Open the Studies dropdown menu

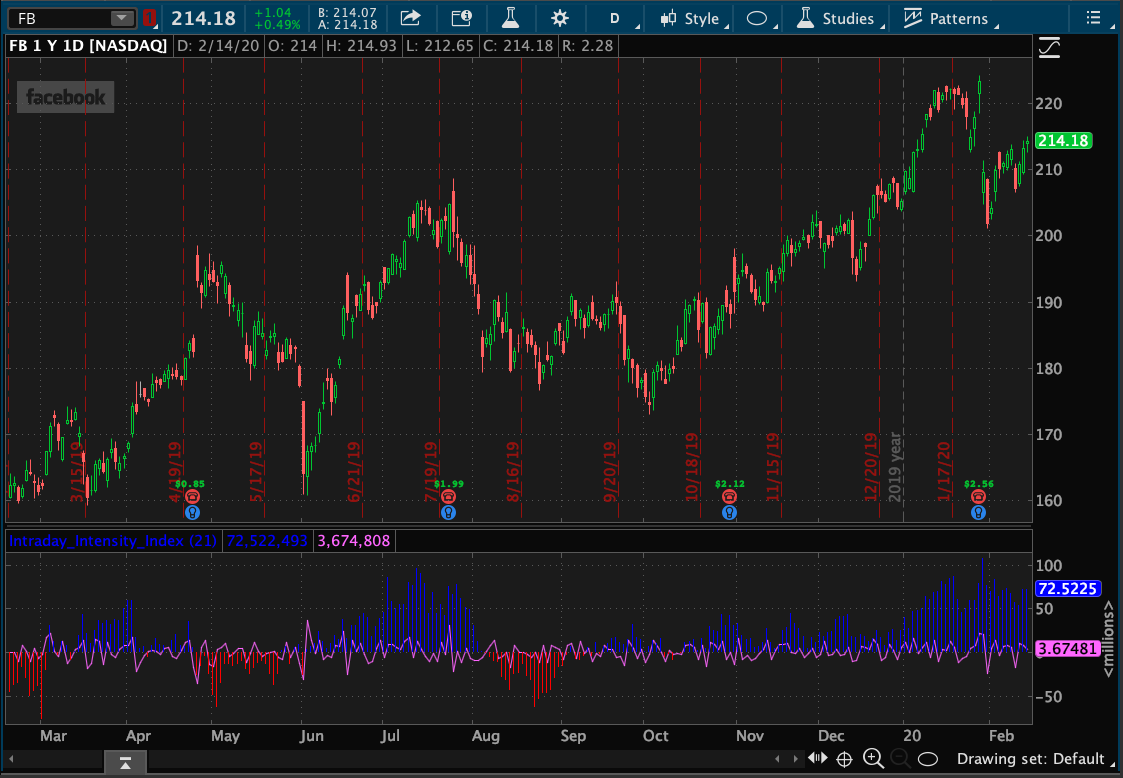tap(839, 19)
